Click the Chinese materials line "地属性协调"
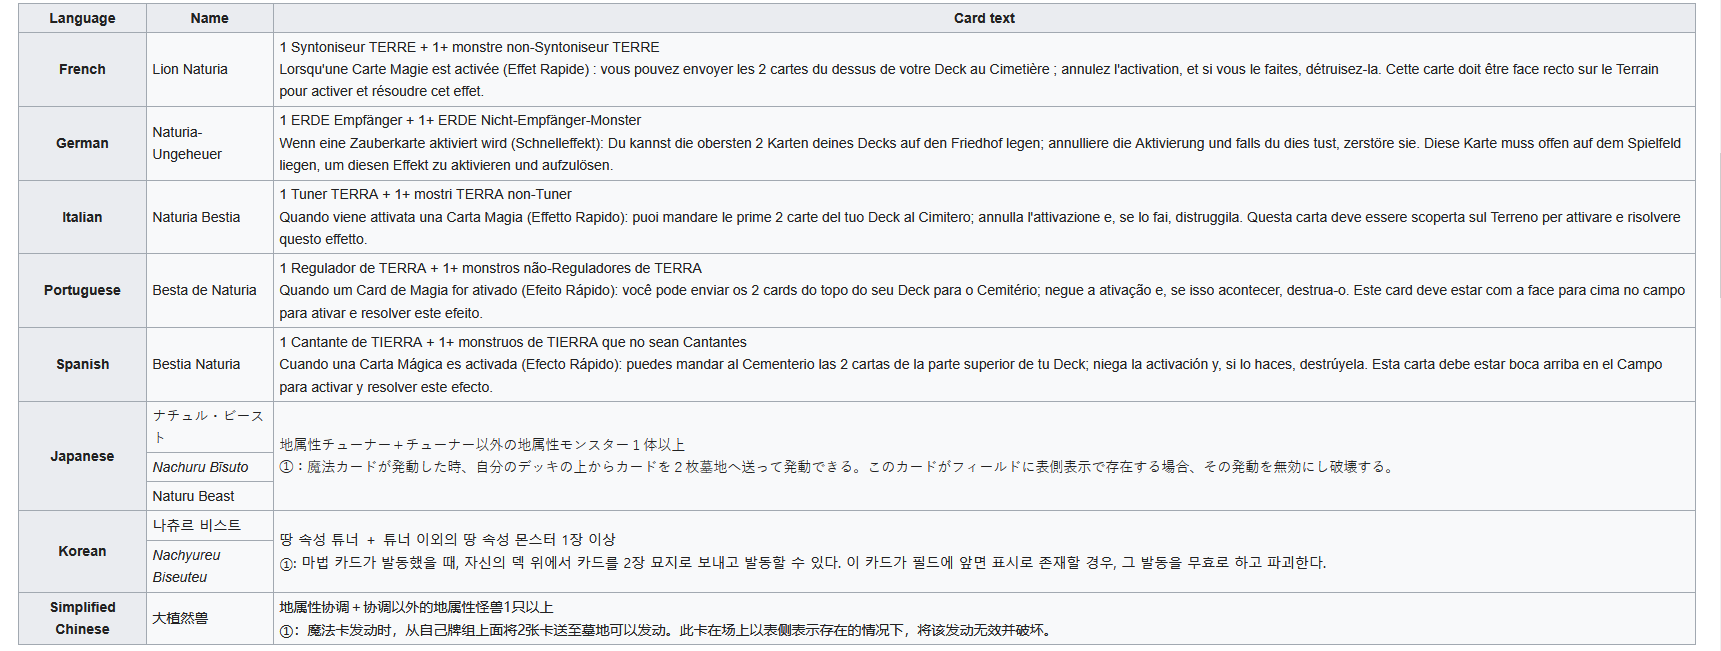The image size is (1721, 651). click(416, 607)
